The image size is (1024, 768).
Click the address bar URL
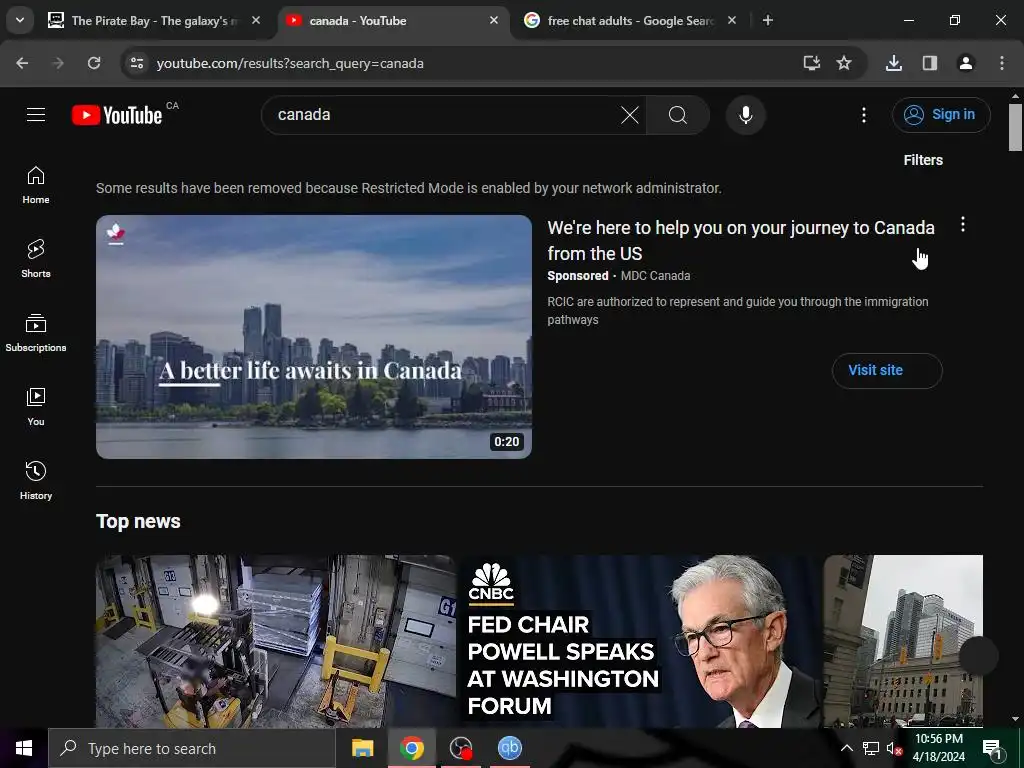290,63
